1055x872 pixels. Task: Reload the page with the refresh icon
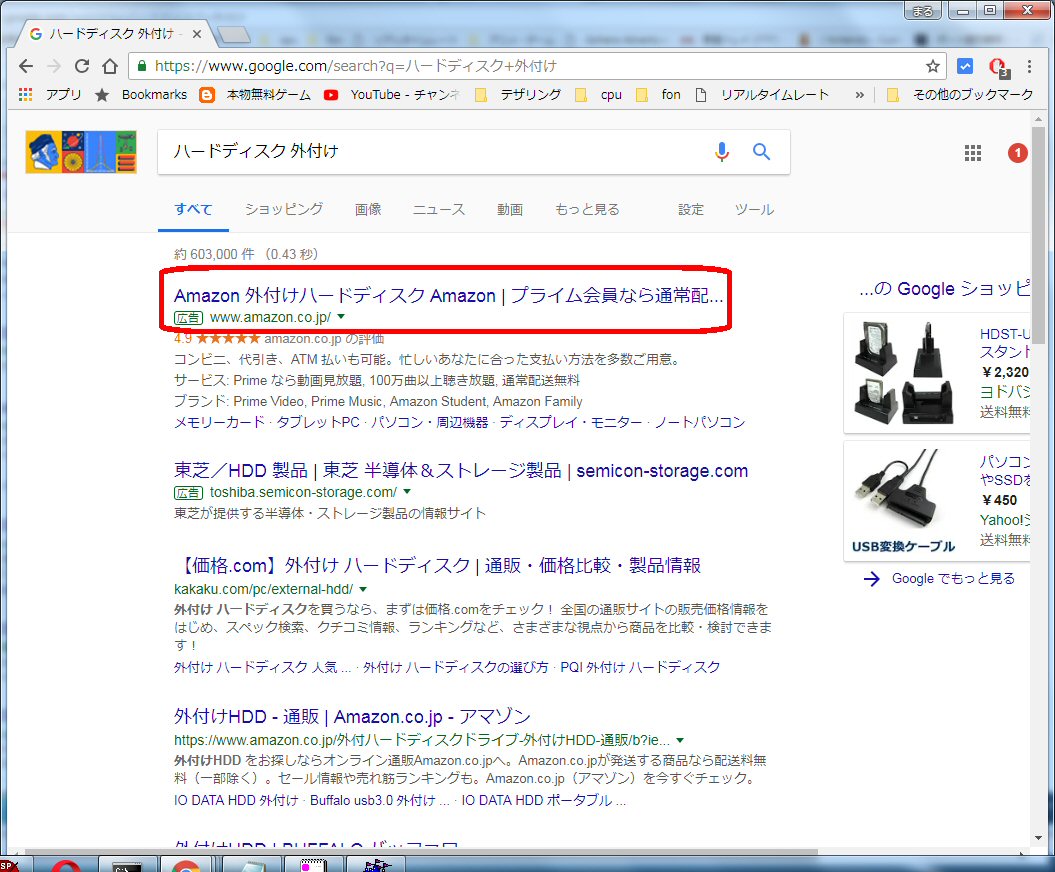pyautogui.click(x=82, y=66)
